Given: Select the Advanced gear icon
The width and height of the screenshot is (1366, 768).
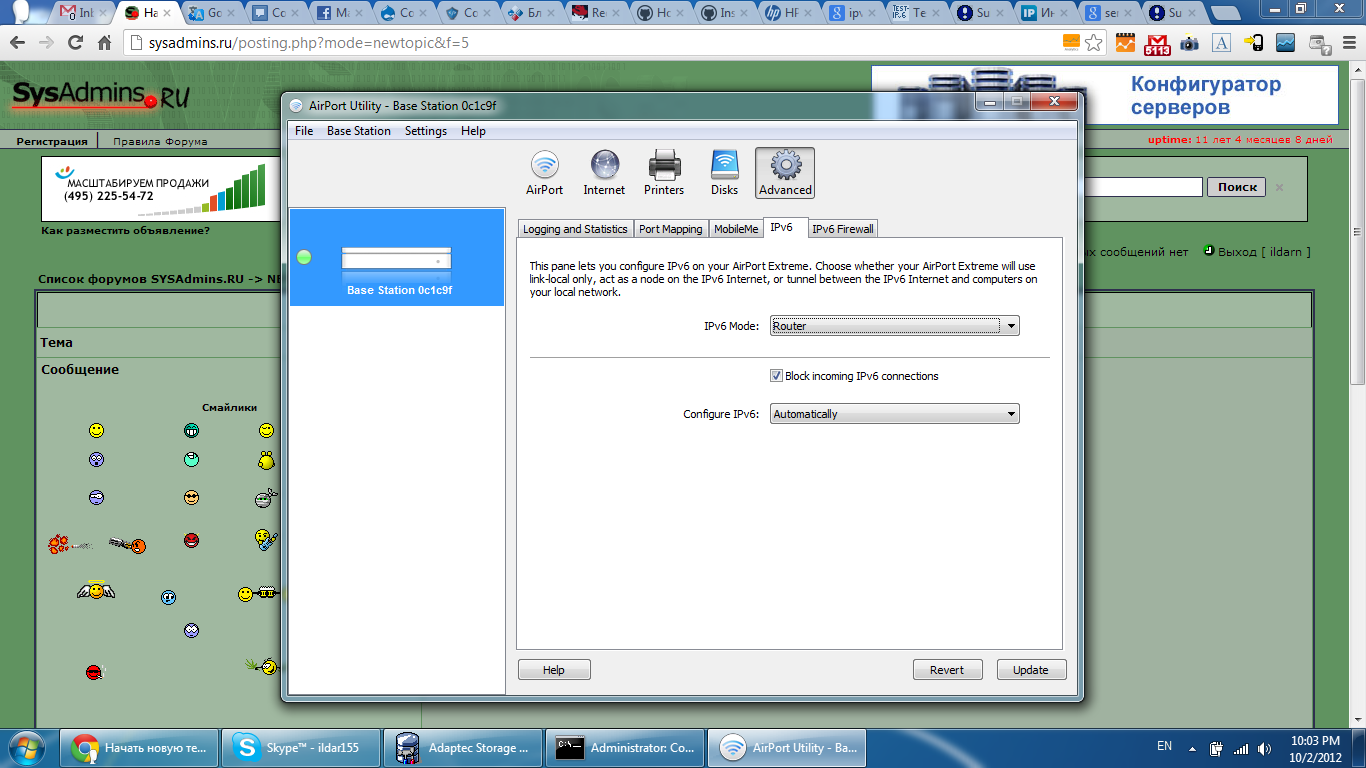Looking at the screenshot, I should point(785,173).
